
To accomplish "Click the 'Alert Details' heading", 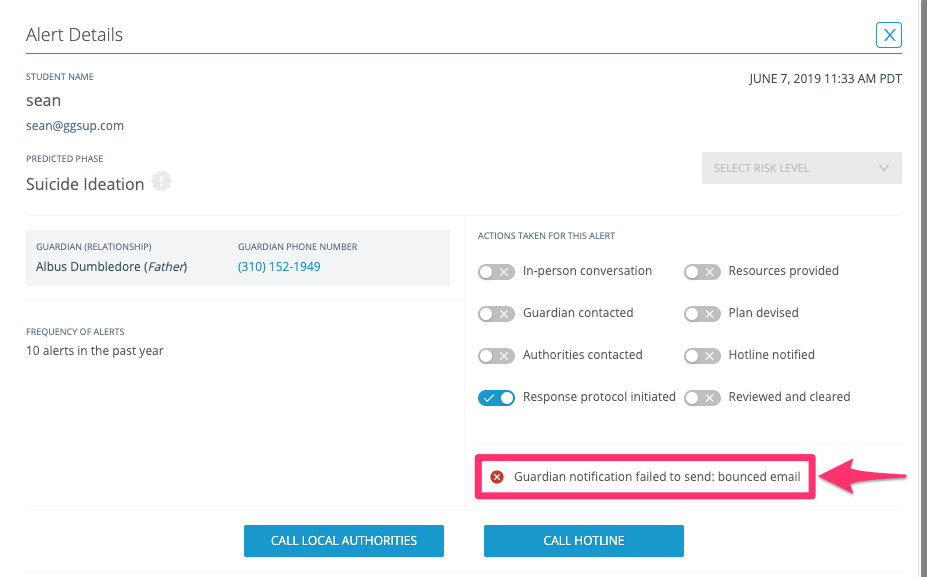I will pyautogui.click(x=74, y=34).
